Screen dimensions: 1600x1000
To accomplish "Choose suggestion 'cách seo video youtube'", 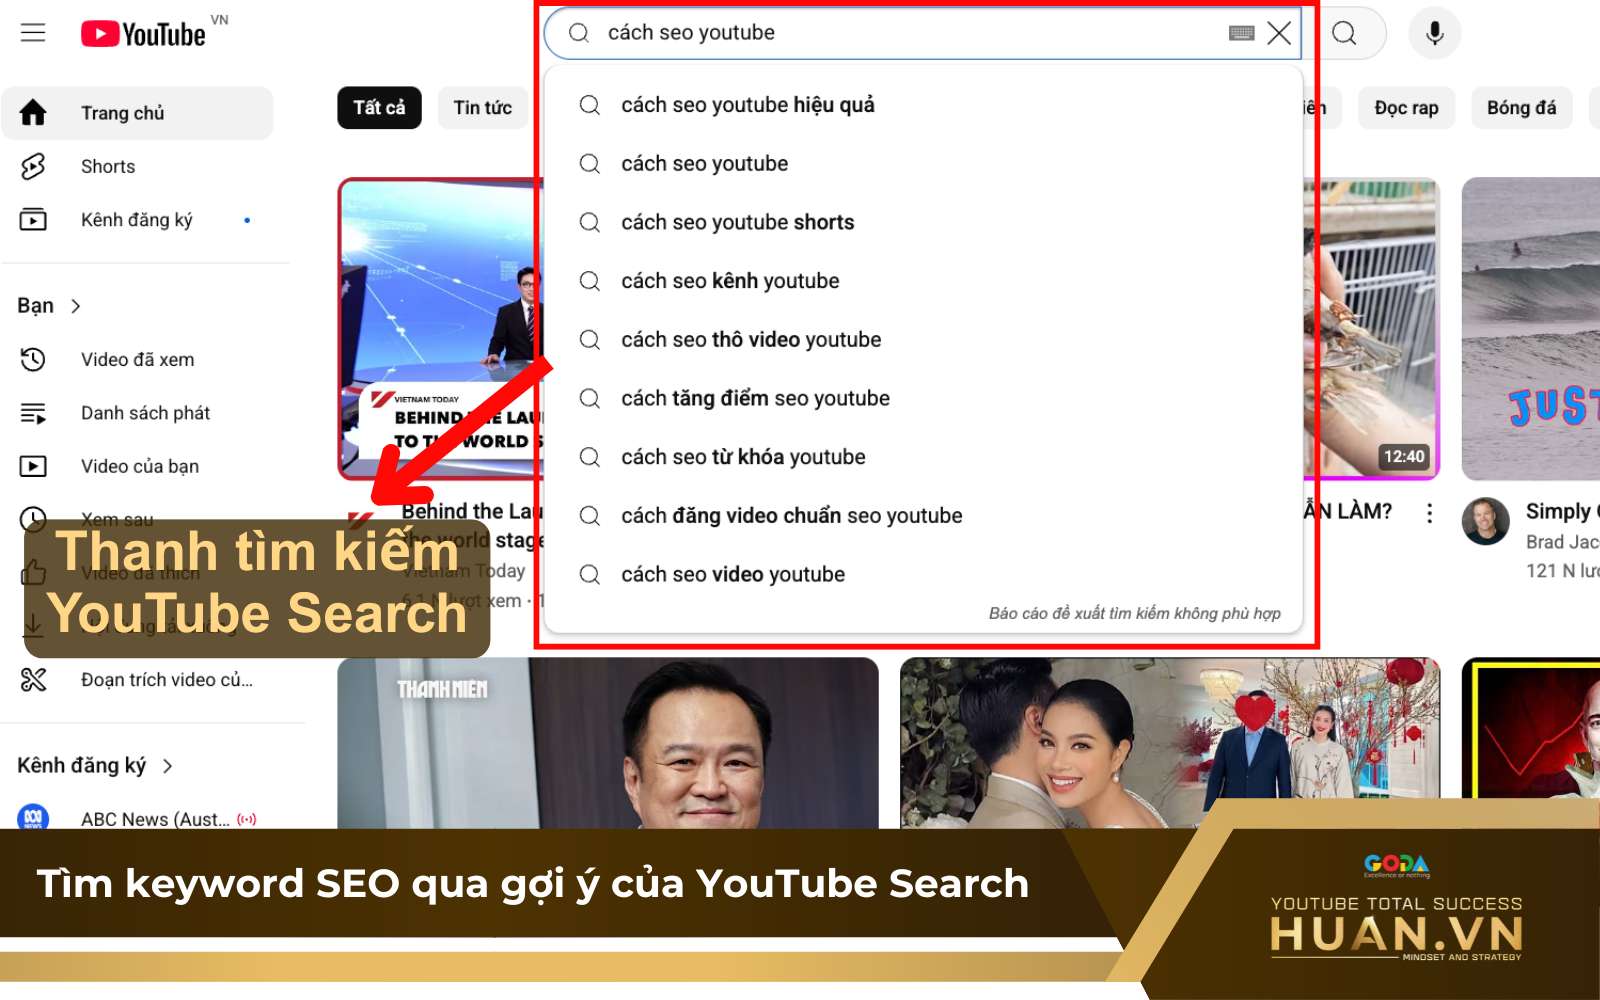I will [x=923, y=575].
